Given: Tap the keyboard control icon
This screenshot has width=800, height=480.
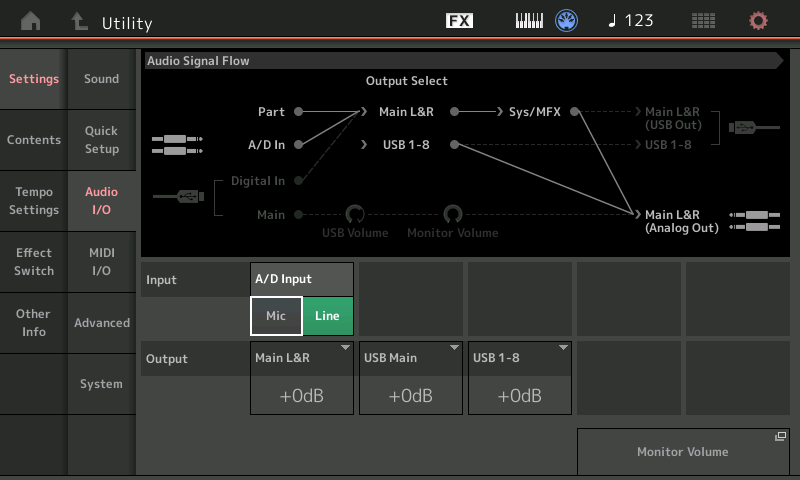Looking at the screenshot, I should tap(528, 21).
